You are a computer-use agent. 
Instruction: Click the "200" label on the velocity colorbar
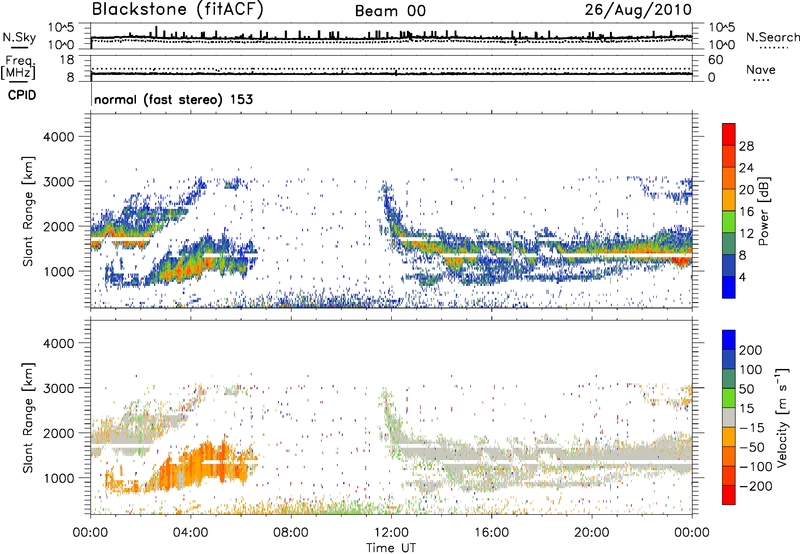[751, 350]
